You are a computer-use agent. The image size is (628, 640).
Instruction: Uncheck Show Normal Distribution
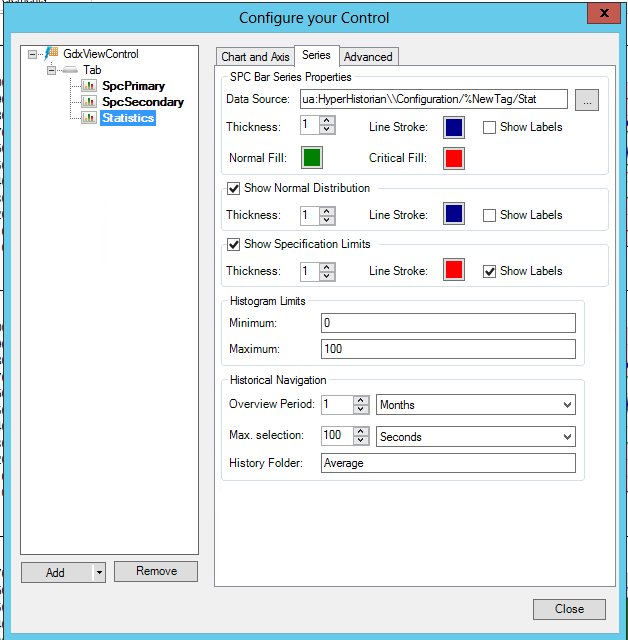234,188
